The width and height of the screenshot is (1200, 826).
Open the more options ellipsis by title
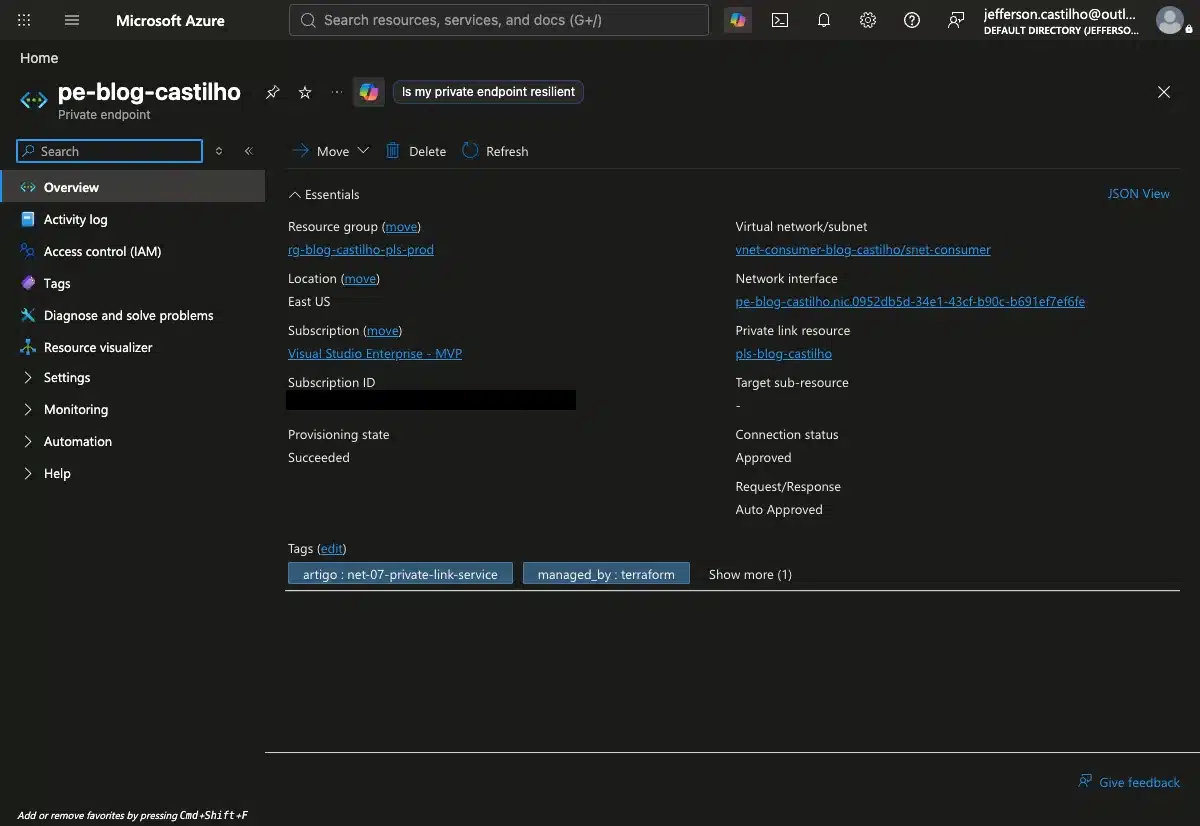pos(337,92)
